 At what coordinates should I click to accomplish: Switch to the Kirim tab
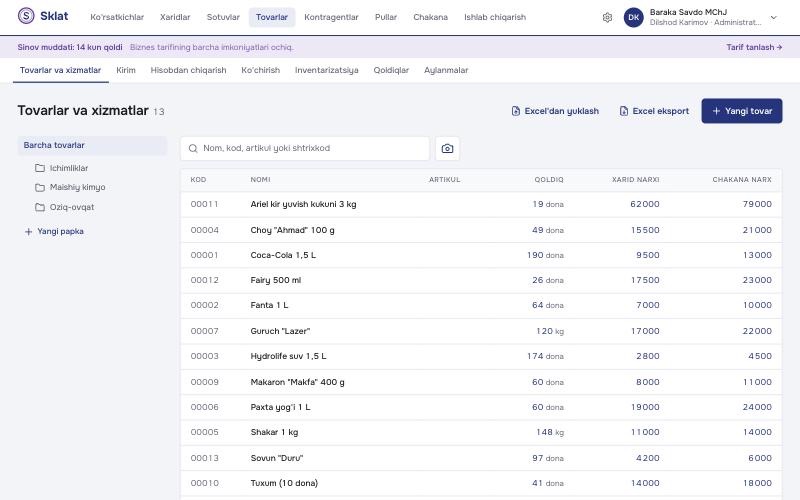126,70
